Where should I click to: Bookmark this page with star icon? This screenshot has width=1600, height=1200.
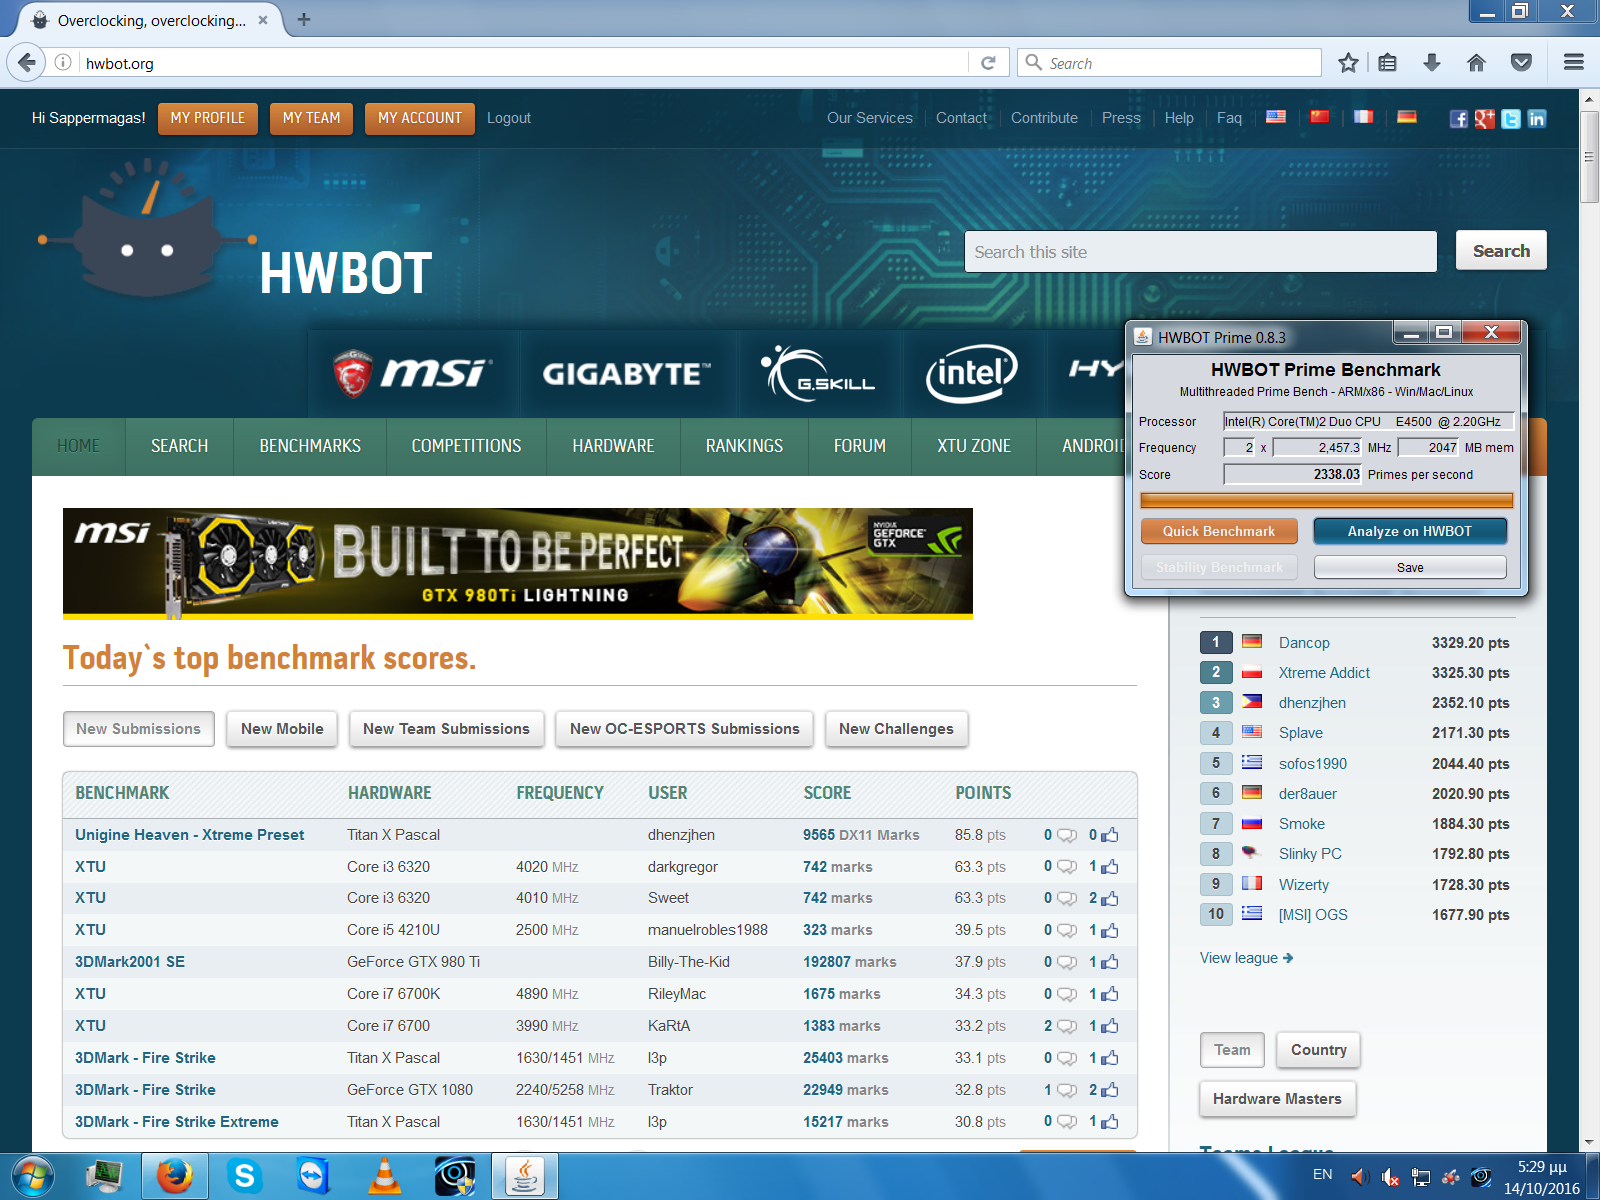tap(1348, 63)
